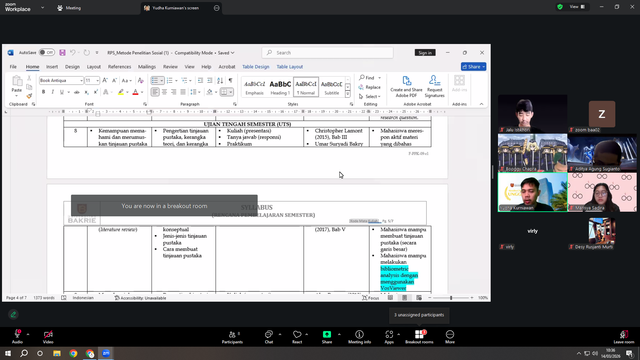Screen dimensions: 640x360
Task: Click the Redo arrow in Word title bar
Action: (x=87, y=53)
